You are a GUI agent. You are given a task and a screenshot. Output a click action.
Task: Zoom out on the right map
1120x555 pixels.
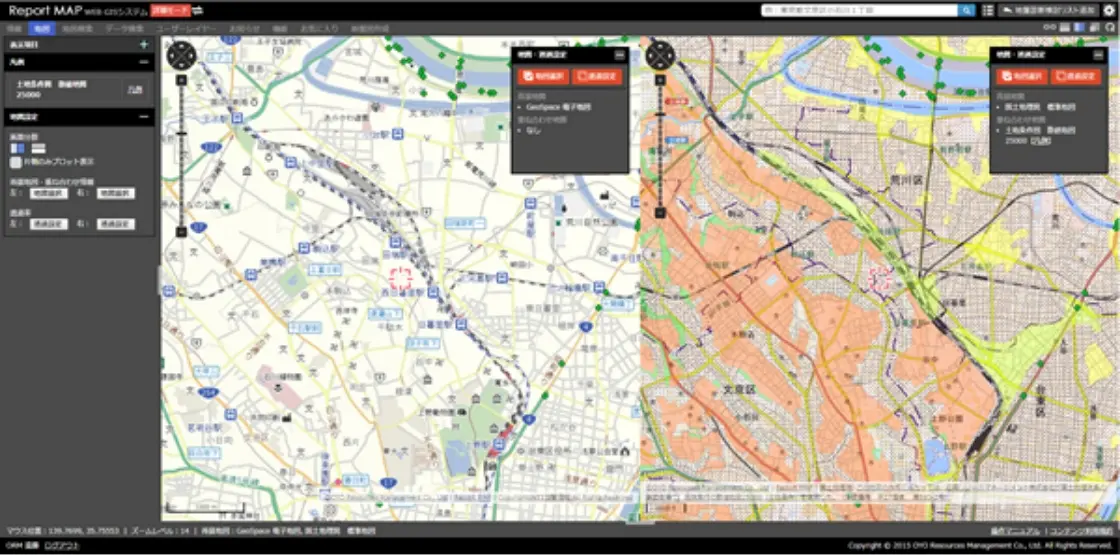click(x=660, y=212)
